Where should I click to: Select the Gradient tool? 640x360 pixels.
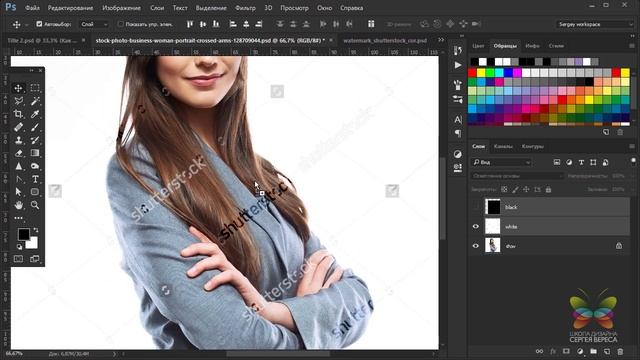point(35,153)
